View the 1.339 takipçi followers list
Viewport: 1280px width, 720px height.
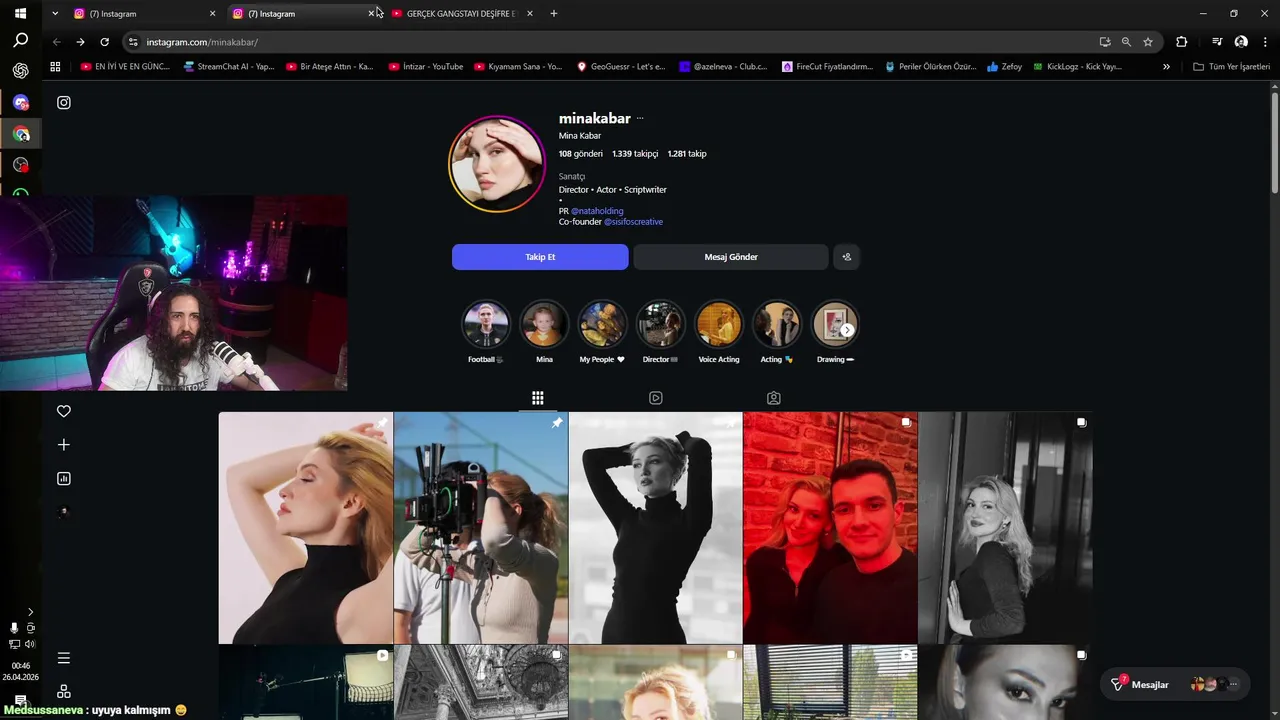(x=635, y=154)
